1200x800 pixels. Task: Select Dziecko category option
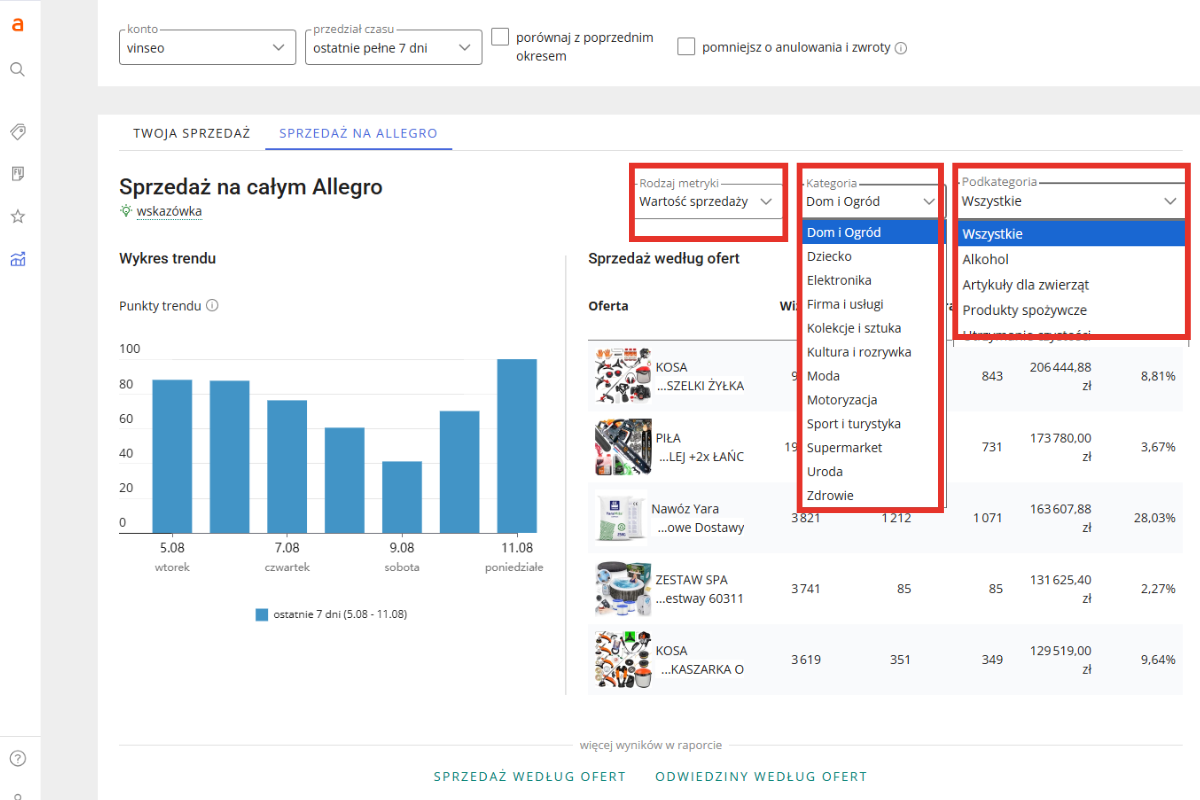pyautogui.click(x=870, y=256)
